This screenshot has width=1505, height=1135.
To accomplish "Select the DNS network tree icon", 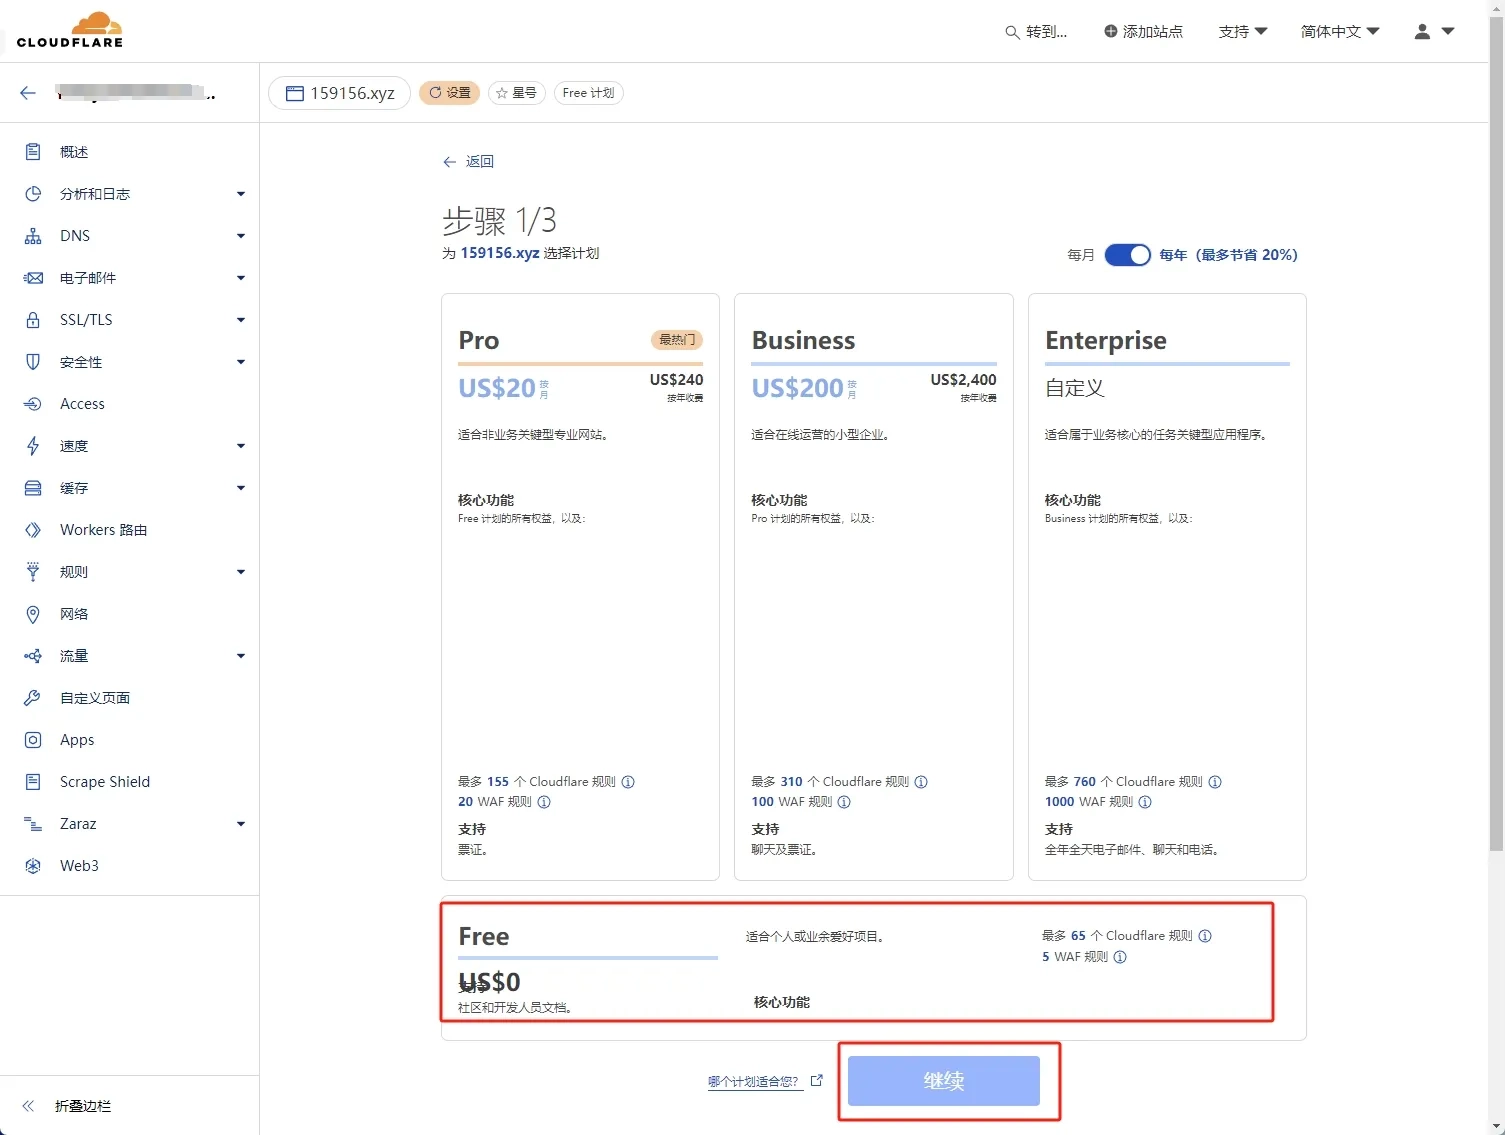I will coord(33,236).
